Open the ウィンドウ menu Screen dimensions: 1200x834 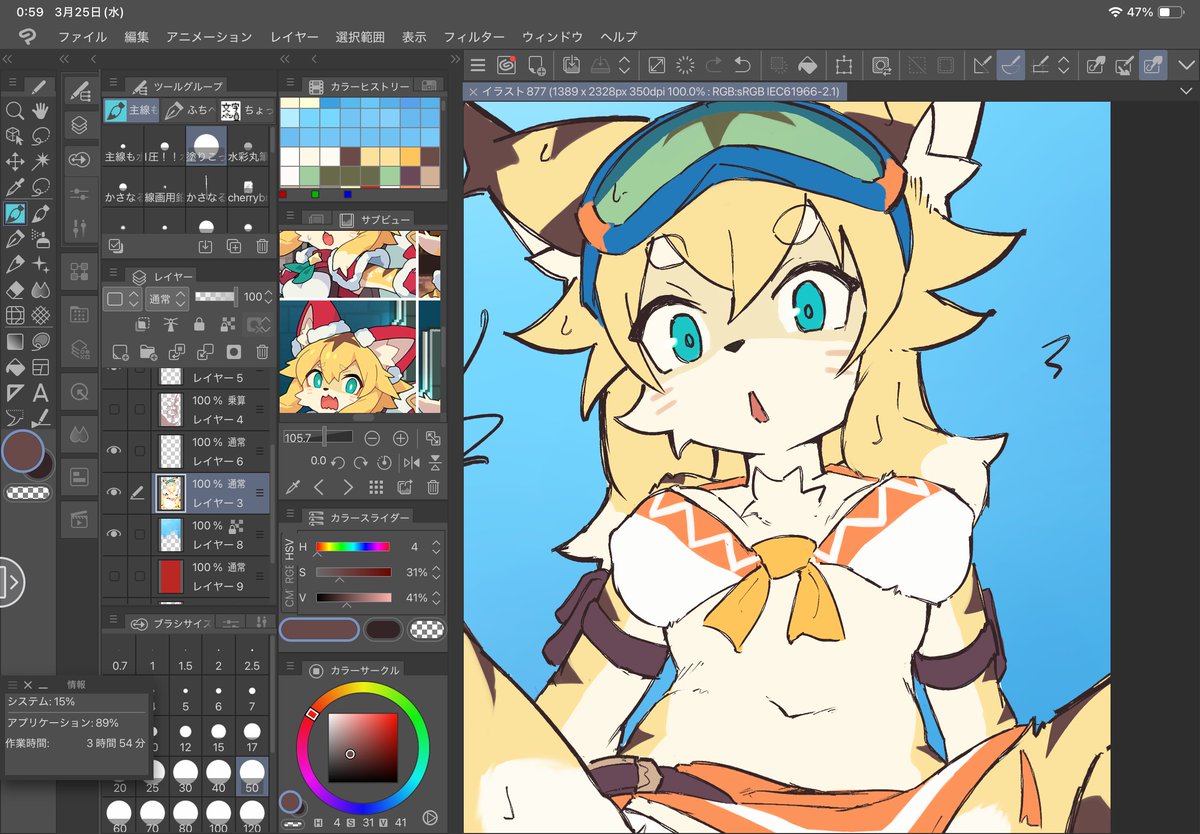[552, 37]
